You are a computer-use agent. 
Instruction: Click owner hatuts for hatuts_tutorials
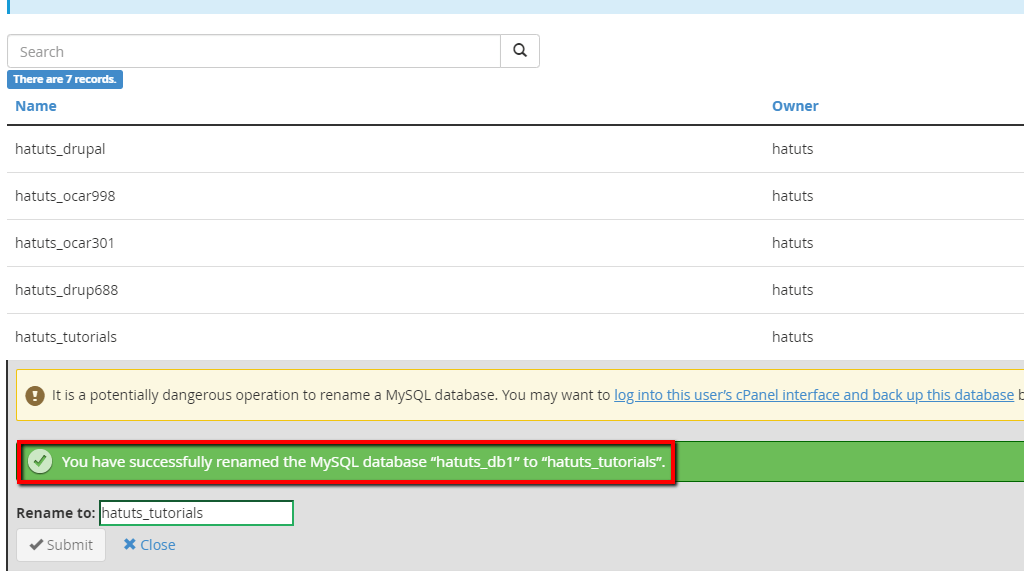click(792, 337)
